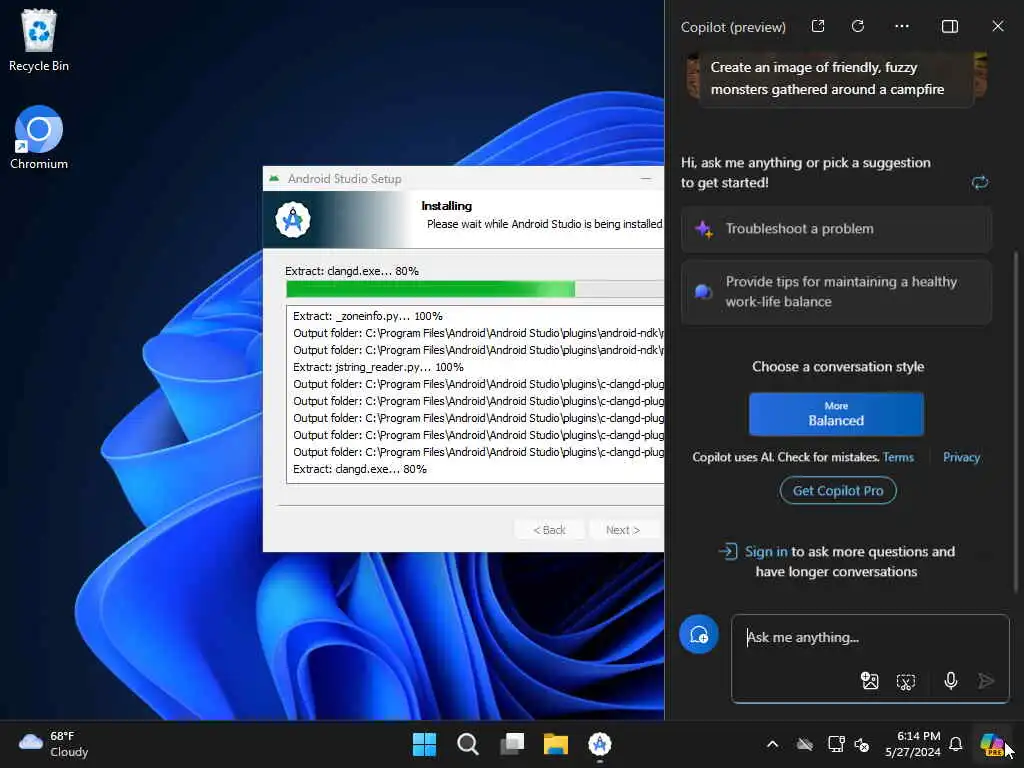Image resolution: width=1024 pixels, height=768 pixels.
Task: Click Back in Android Studio Setup
Action: (549, 530)
